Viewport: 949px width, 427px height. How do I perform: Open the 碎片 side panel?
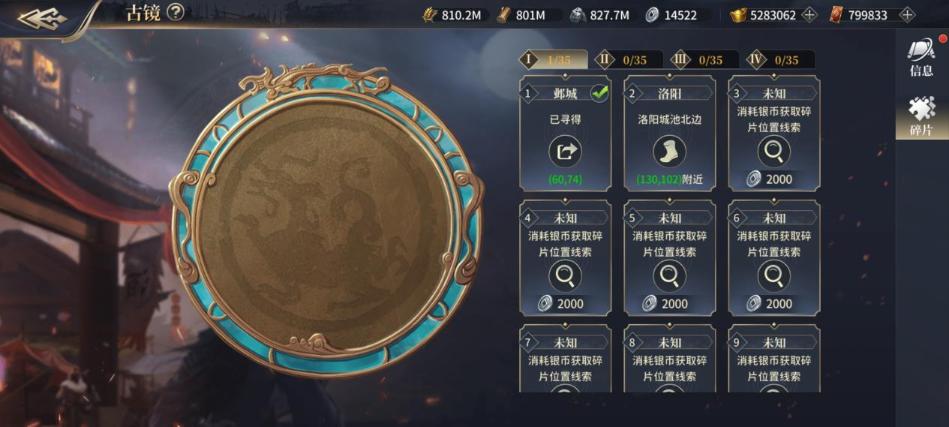tap(921, 117)
